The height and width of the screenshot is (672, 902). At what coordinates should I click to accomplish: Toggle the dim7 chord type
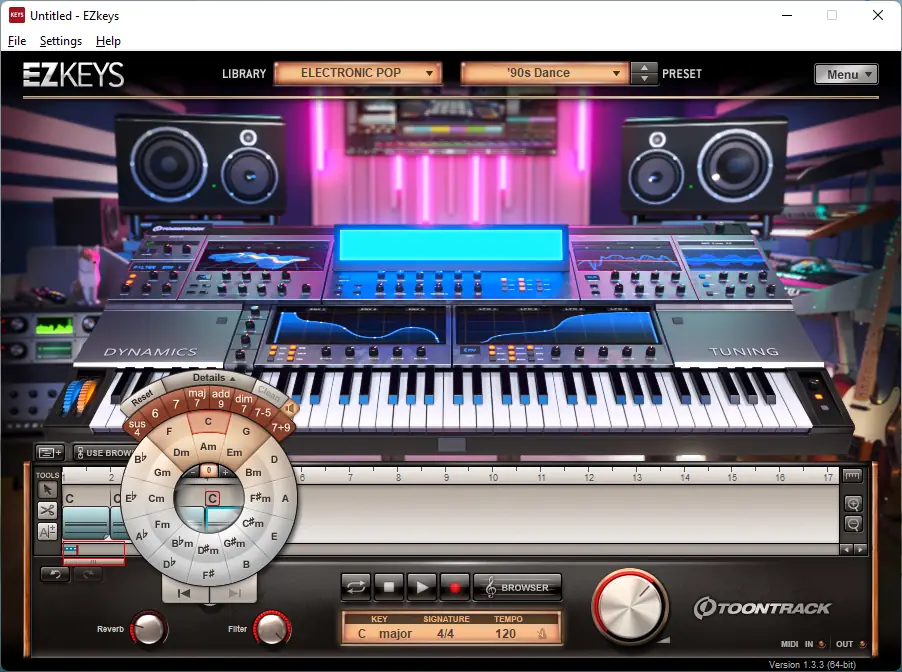click(244, 403)
